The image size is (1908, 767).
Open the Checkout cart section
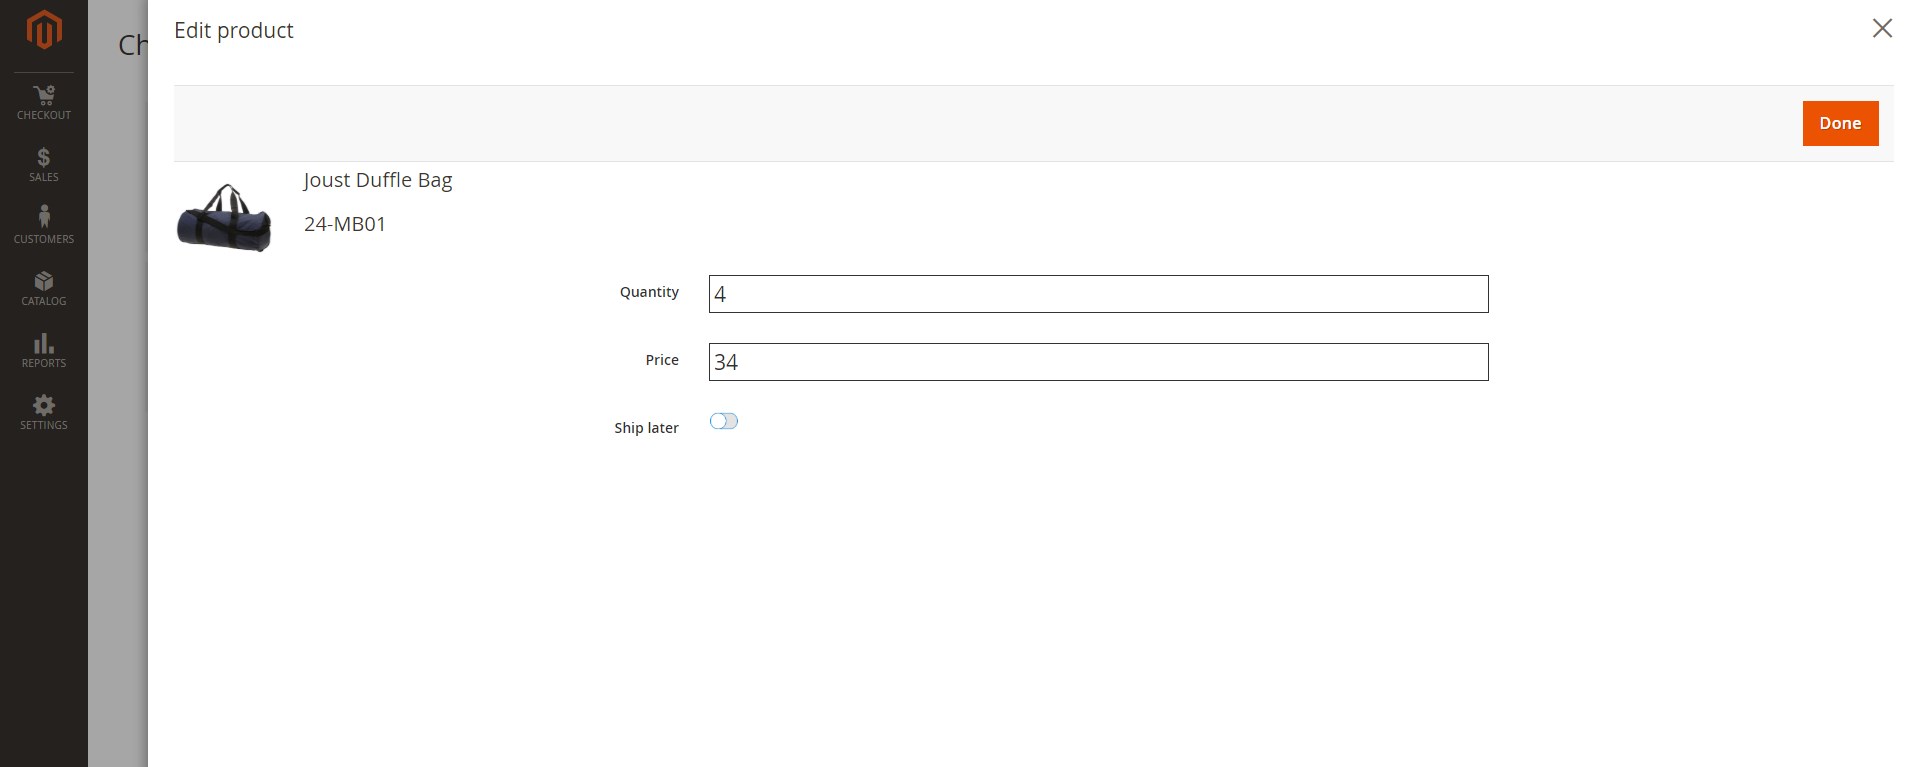43,102
